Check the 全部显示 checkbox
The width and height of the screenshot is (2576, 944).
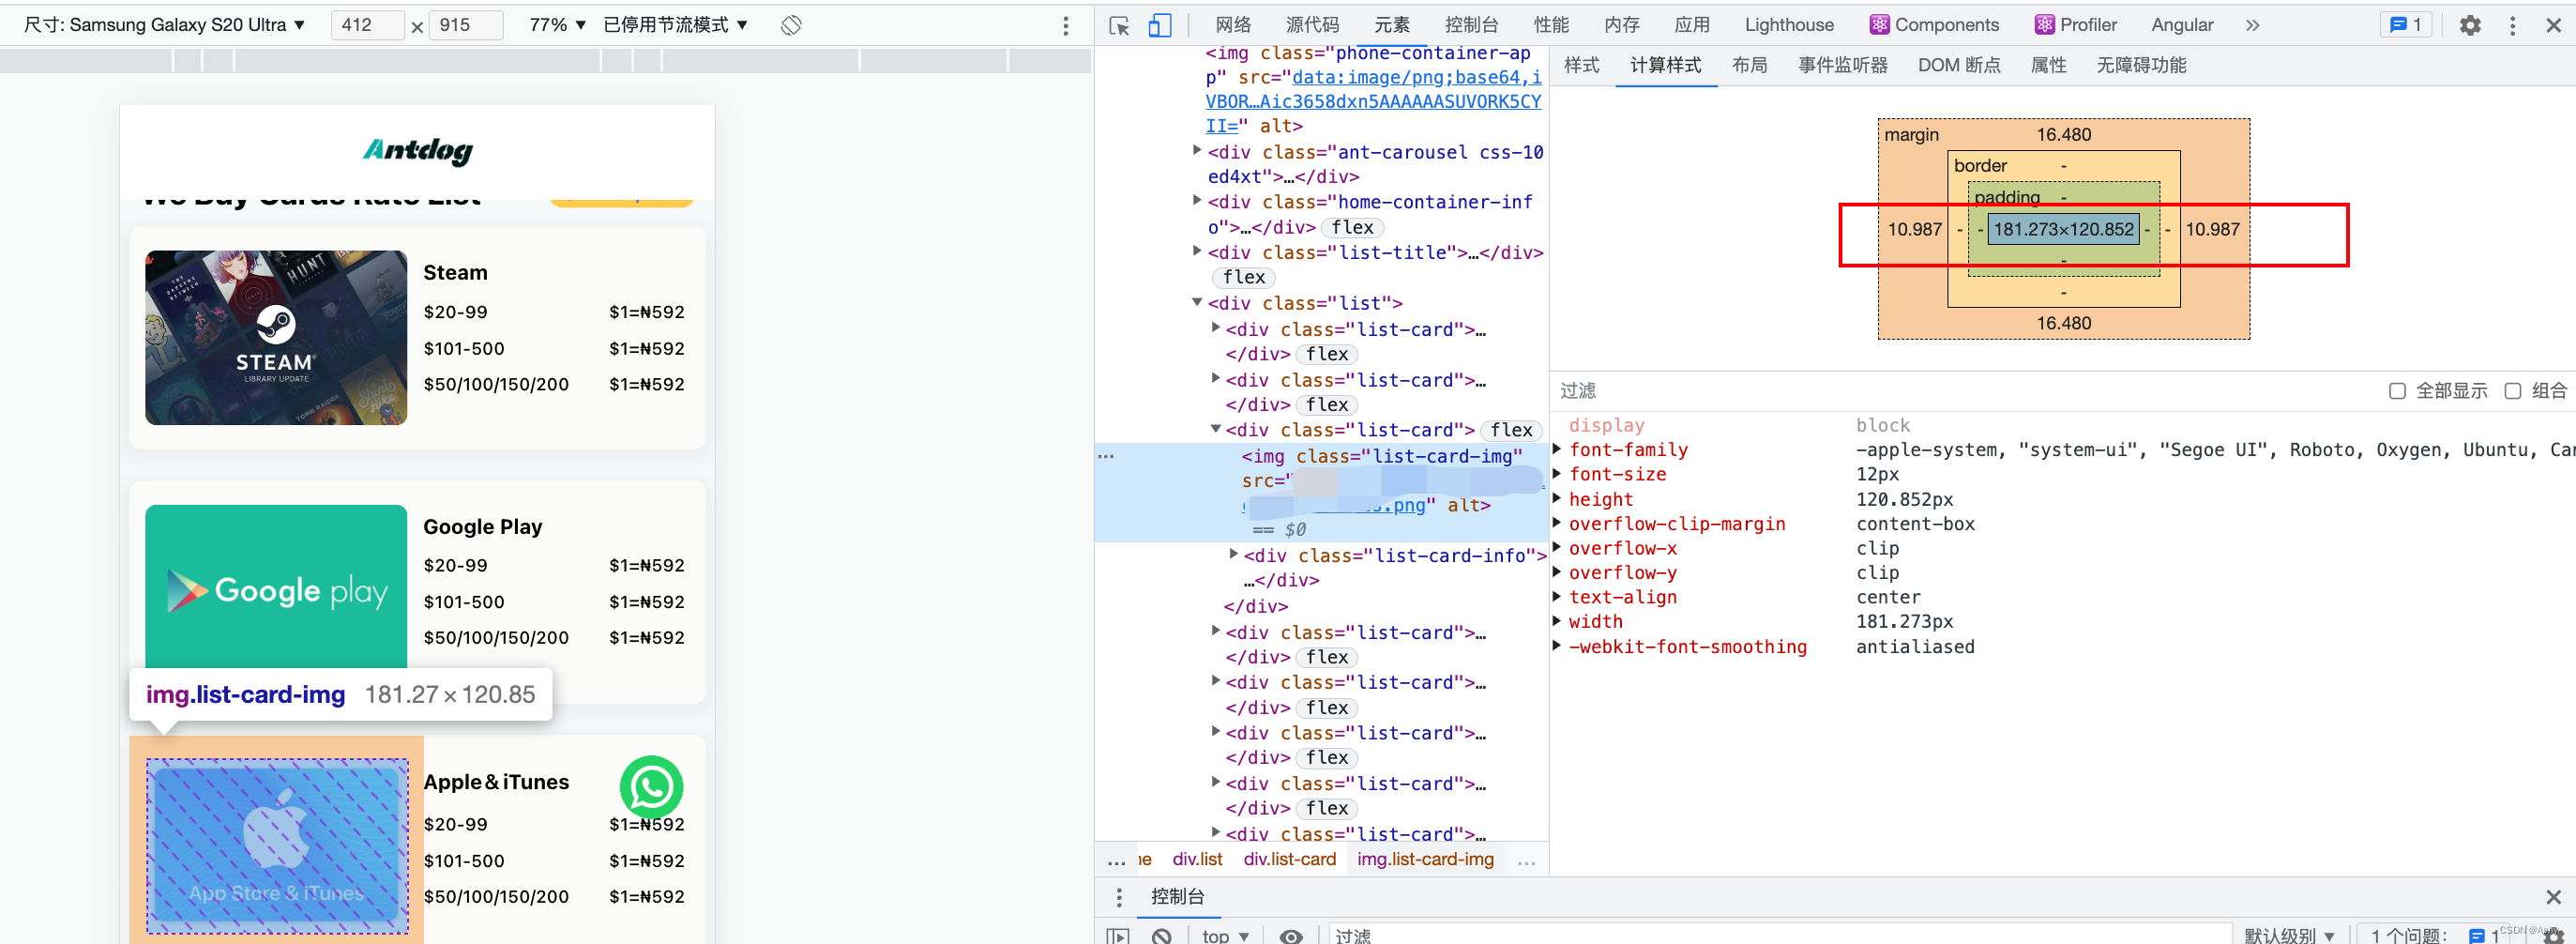(2396, 391)
